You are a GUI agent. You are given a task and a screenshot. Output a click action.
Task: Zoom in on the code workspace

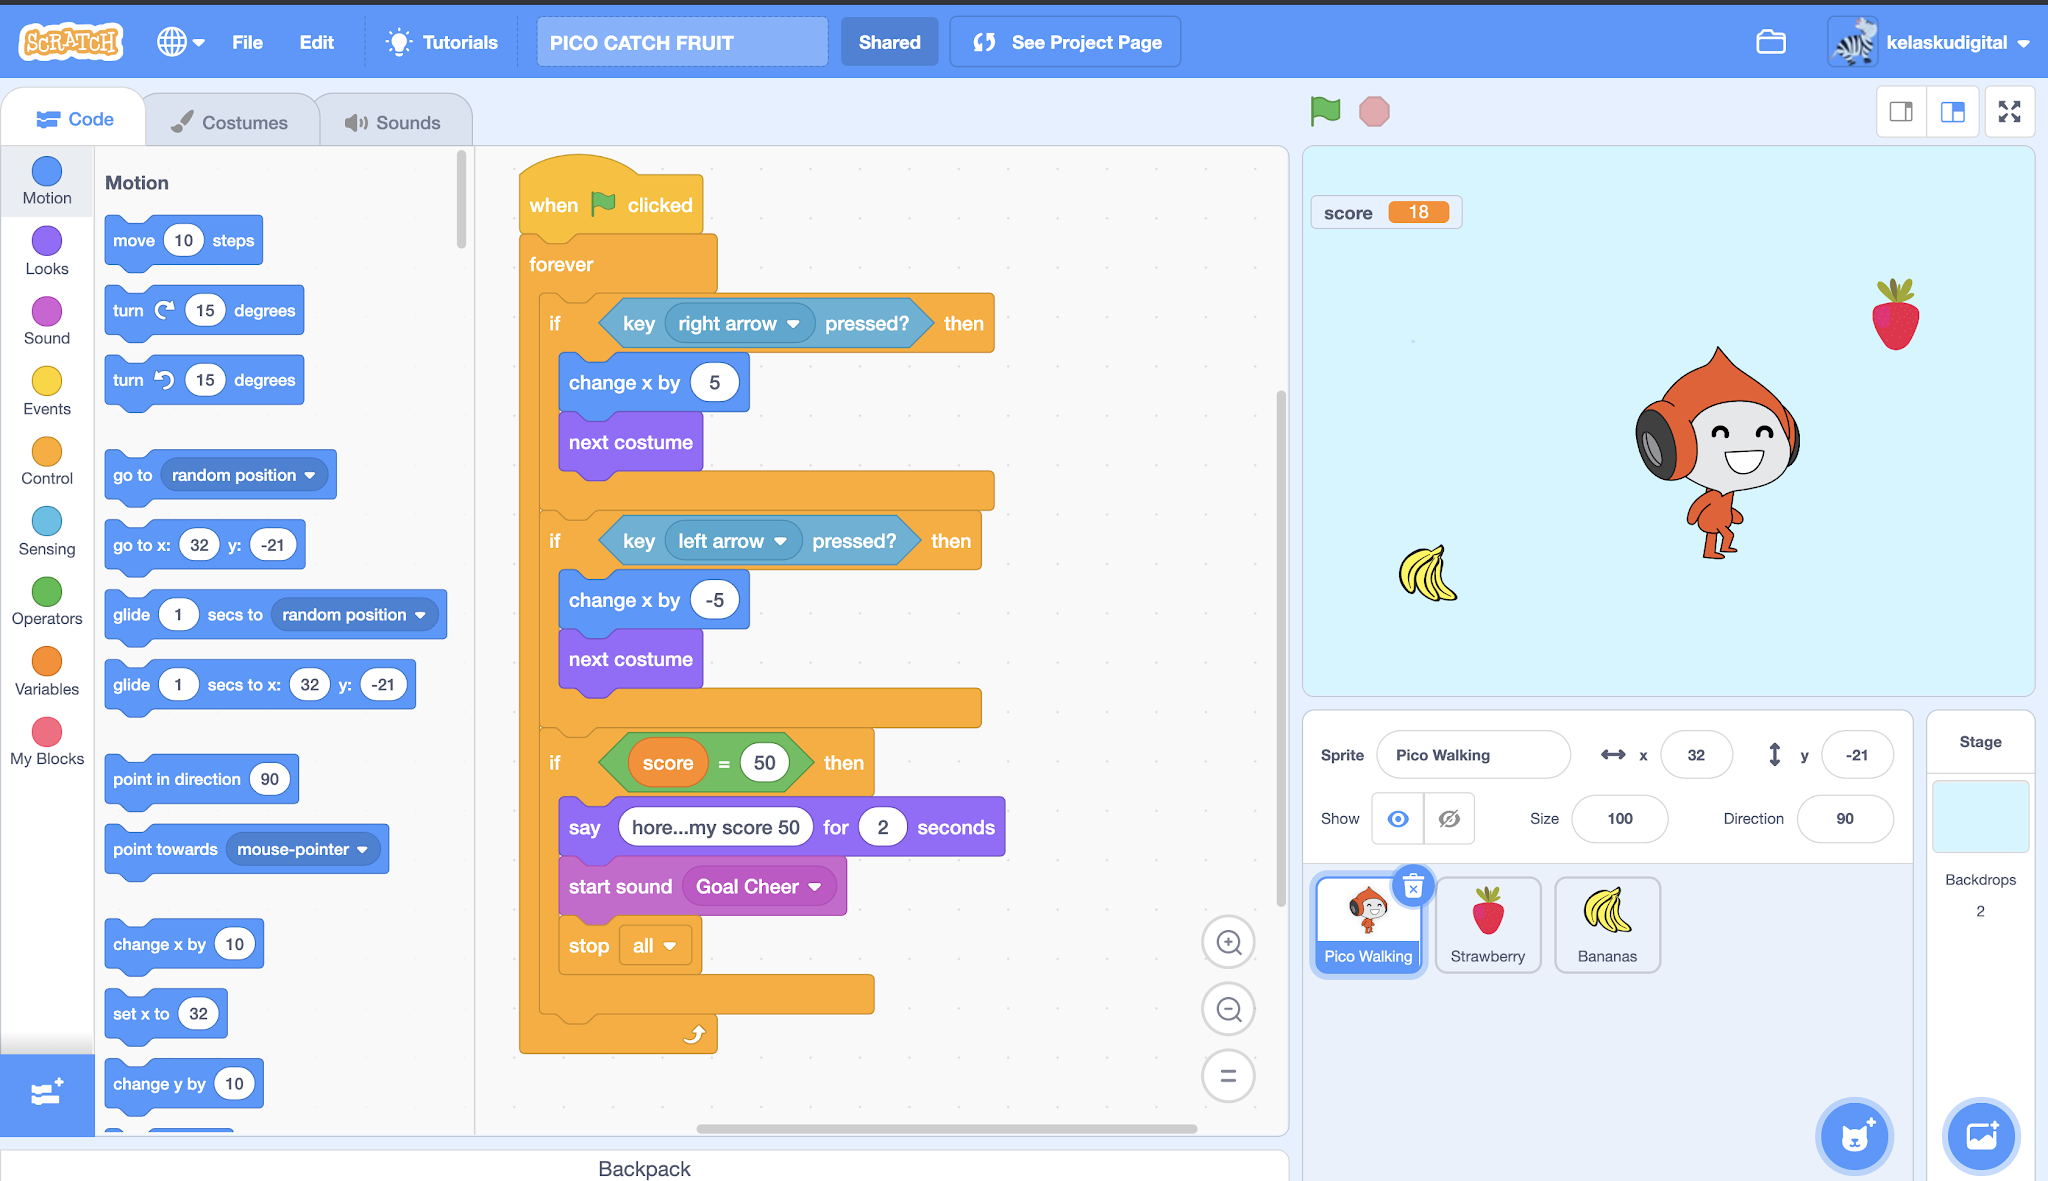pyautogui.click(x=1228, y=942)
